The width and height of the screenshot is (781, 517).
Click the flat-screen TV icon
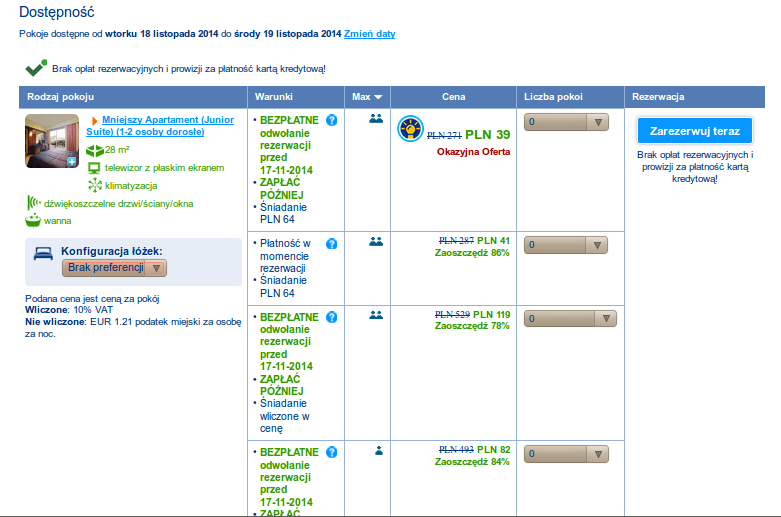click(94, 168)
